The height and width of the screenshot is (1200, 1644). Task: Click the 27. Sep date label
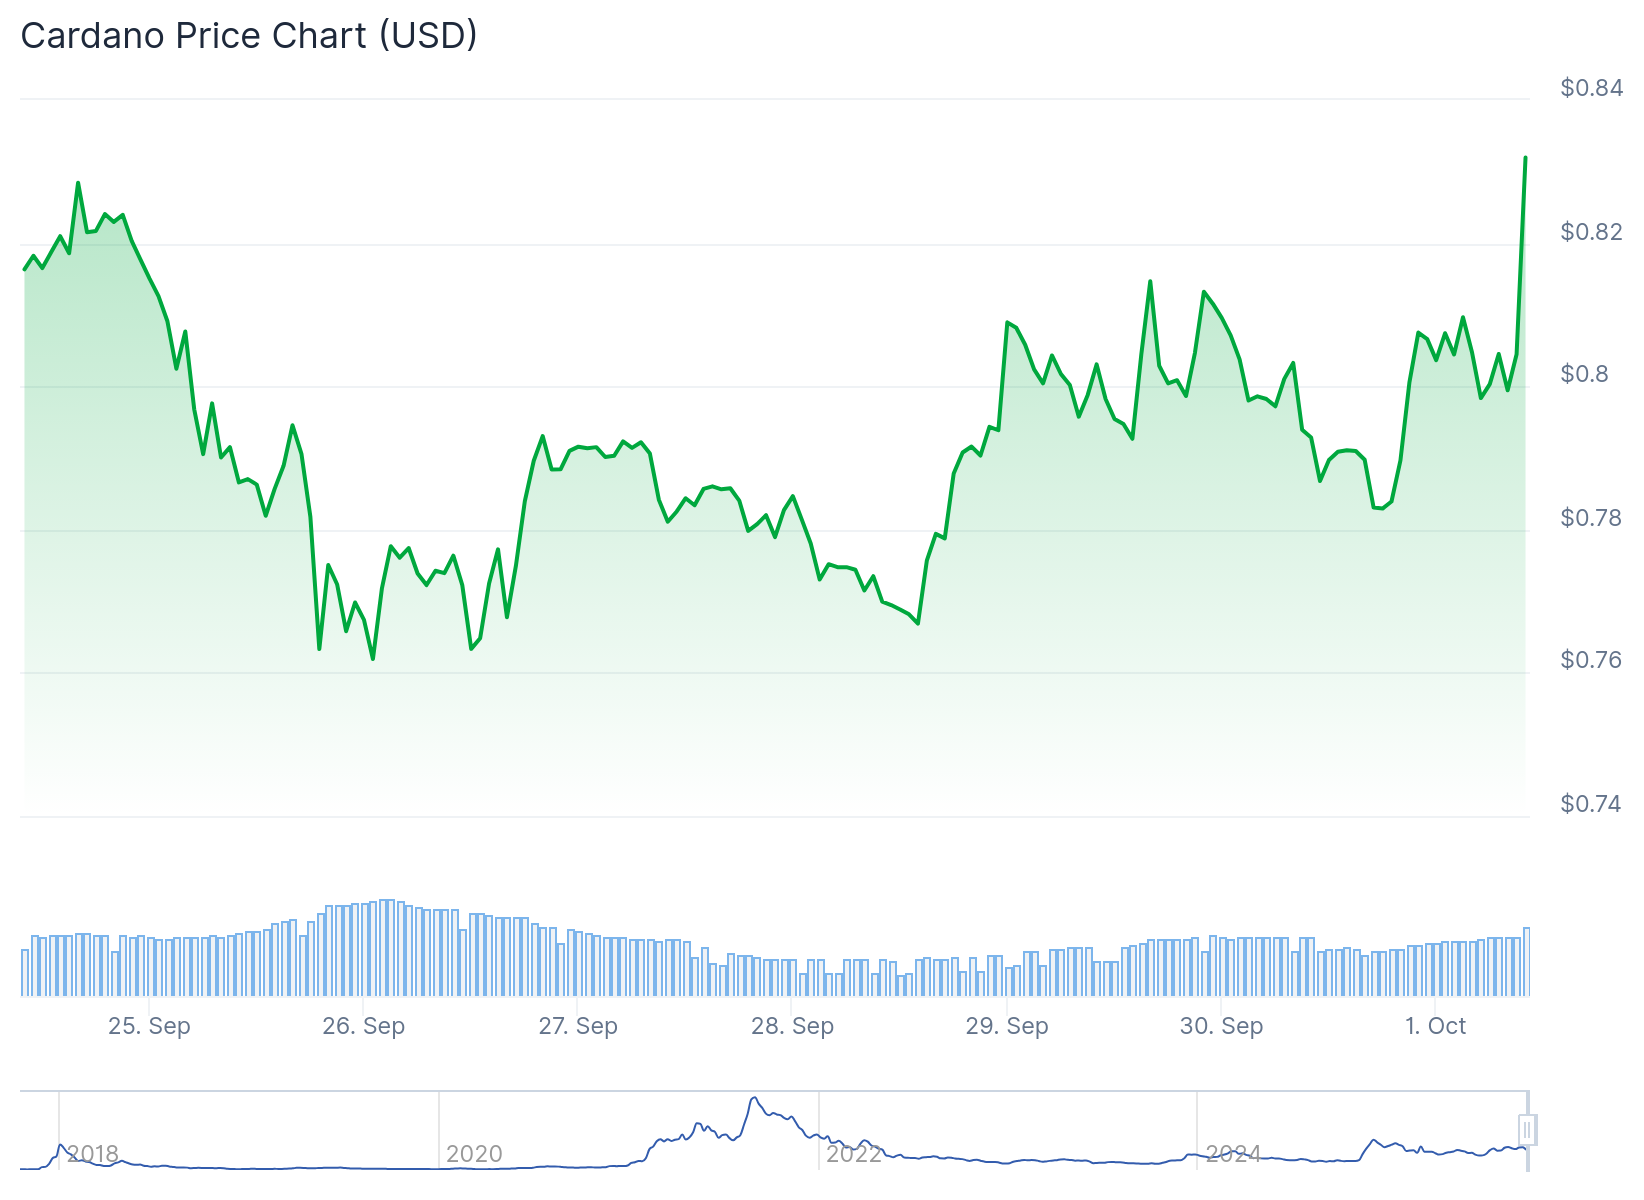click(578, 1026)
